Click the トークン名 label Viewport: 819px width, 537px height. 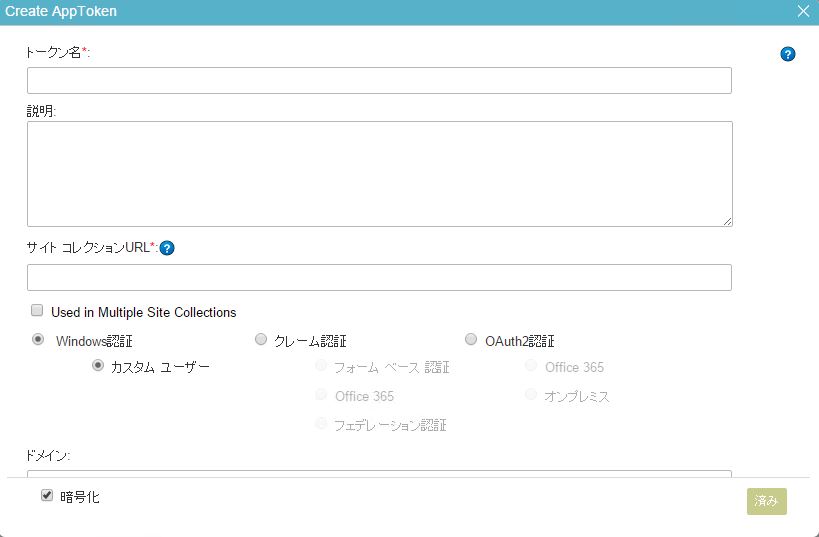[57, 52]
